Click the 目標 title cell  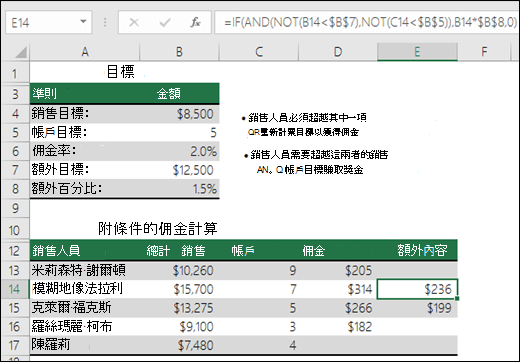121,72
